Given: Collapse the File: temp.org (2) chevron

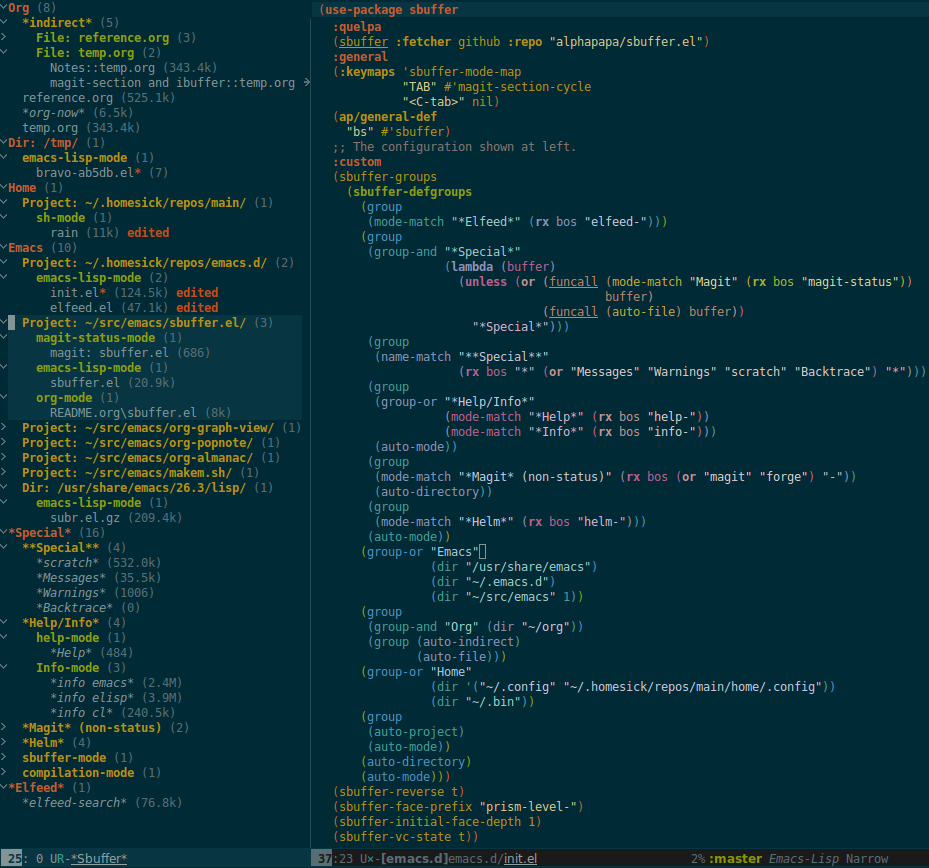Looking at the screenshot, I should (x=4, y=52).
